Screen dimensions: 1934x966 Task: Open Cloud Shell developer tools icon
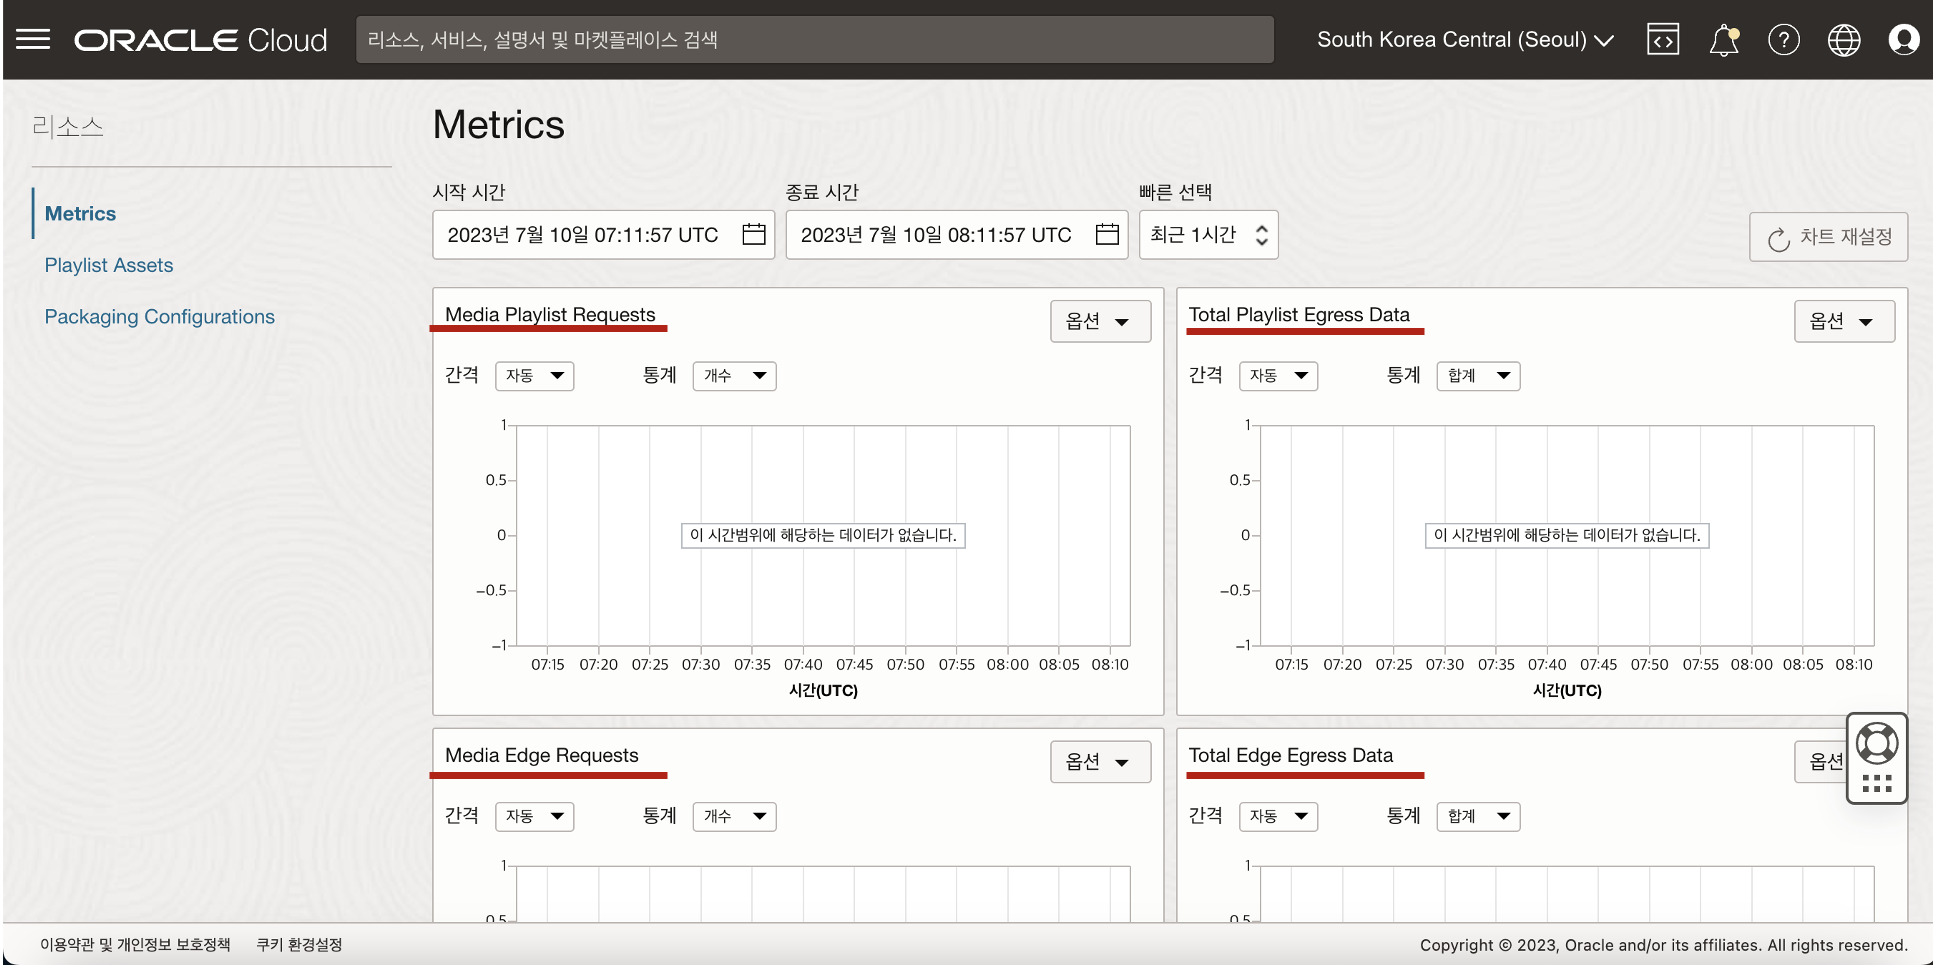(1663, 40)
